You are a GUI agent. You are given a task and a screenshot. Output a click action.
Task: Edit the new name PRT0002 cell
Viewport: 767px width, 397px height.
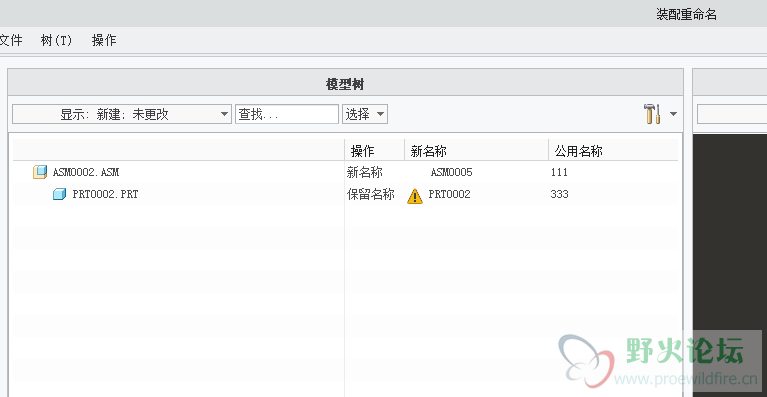pyautogui.click(x=450, y=194)
